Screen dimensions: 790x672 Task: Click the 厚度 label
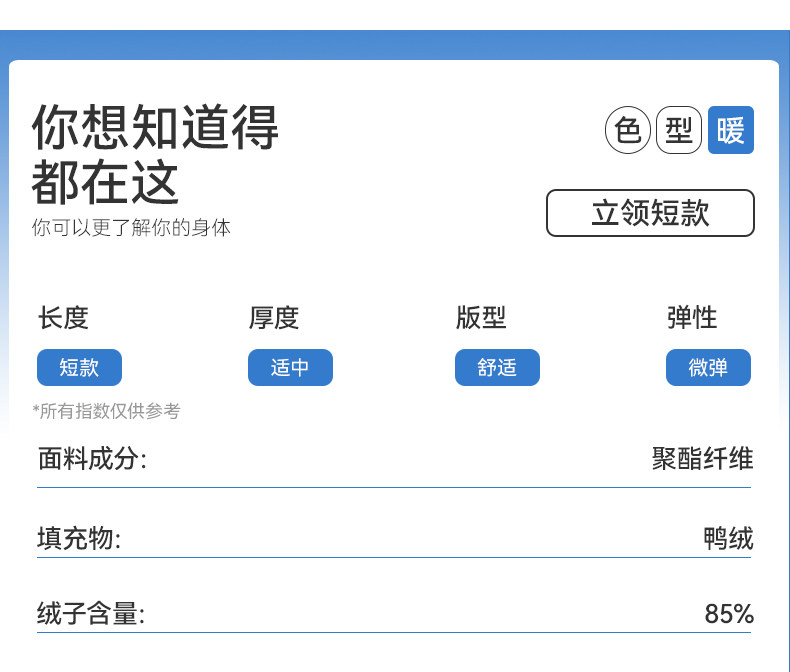pos(273,318)
